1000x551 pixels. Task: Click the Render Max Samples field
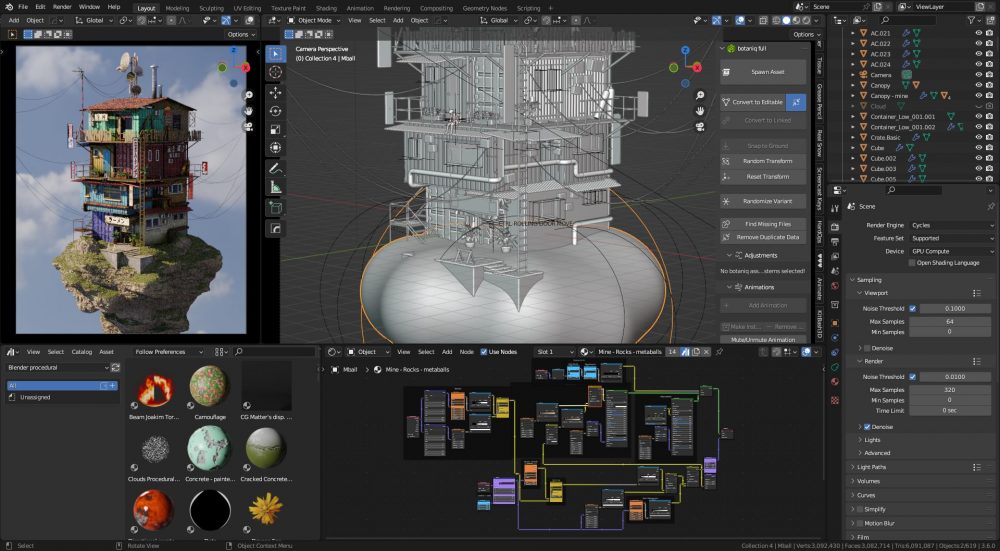pos(952,390)
